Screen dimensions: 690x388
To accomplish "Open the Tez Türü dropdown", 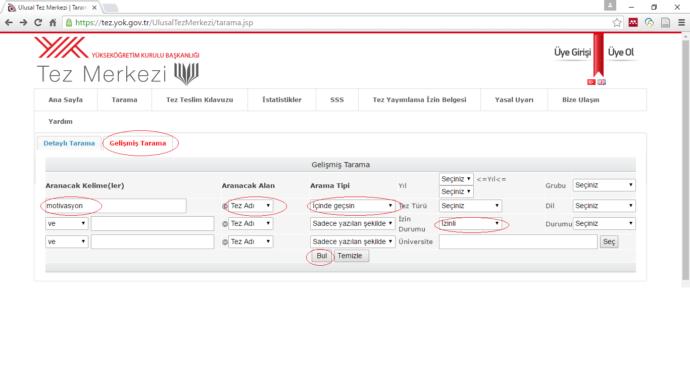I will pos(470,205).
